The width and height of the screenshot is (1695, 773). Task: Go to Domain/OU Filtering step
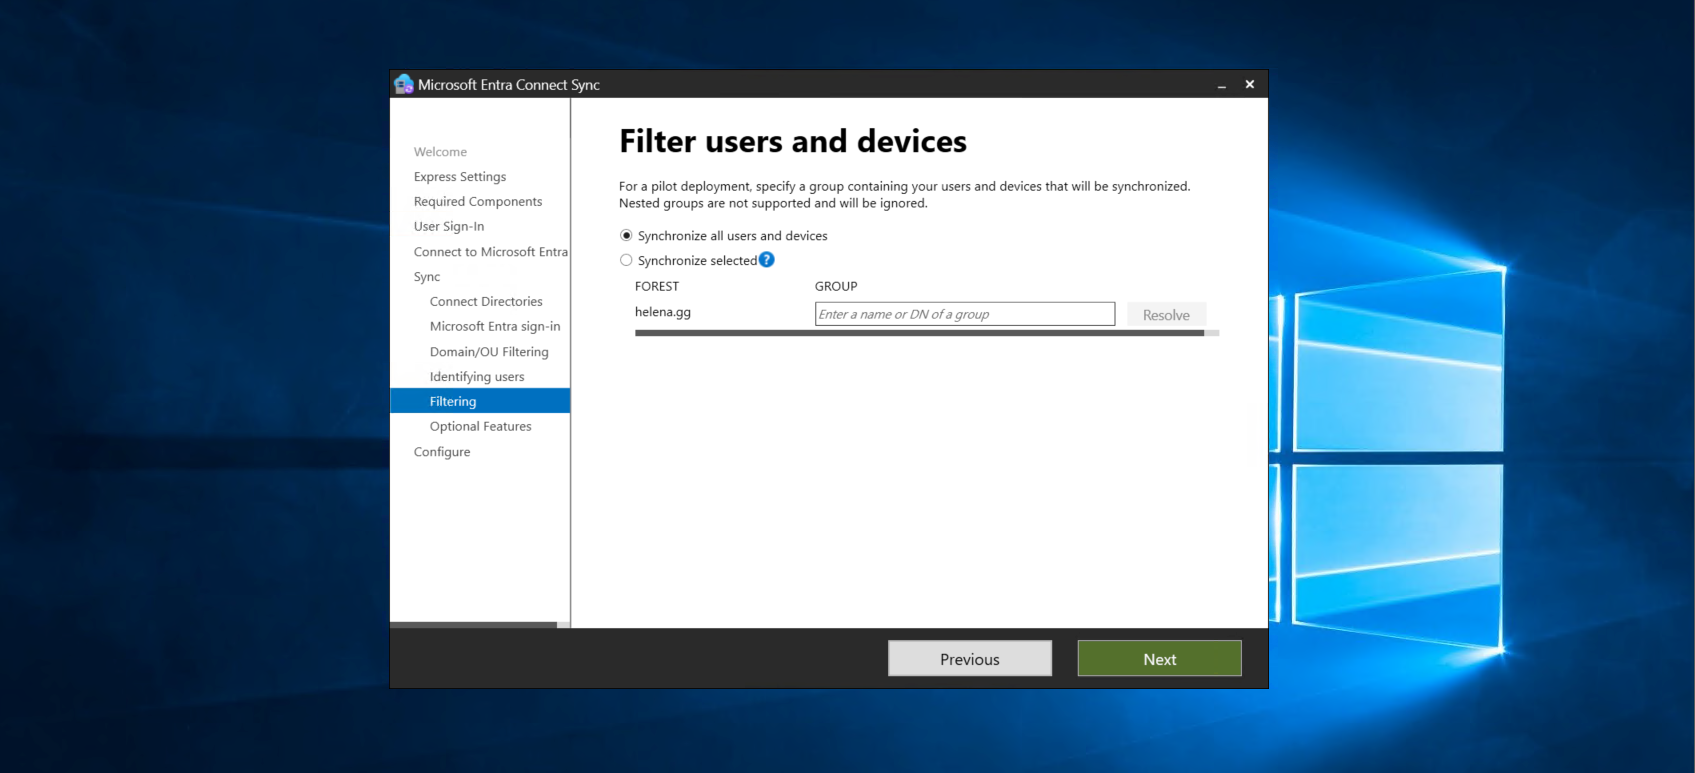tap(489, 352)
